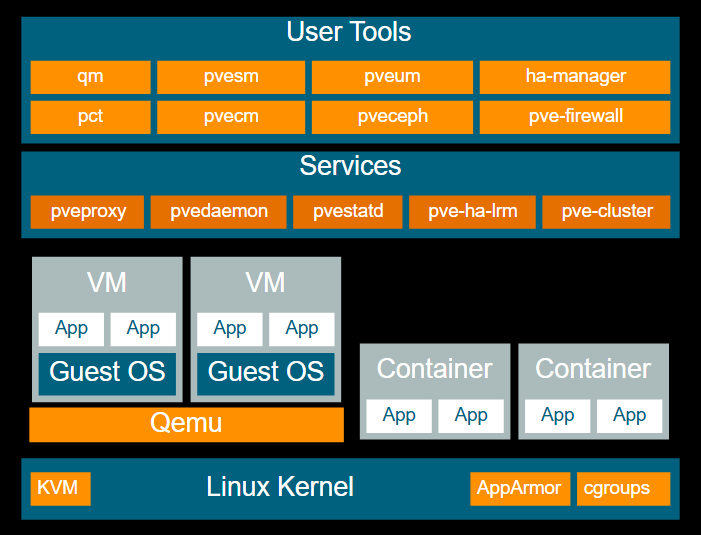This screenshot has height=535, width=701.
Task: Select the pve-ha-lrm service box
Action: 472,212
